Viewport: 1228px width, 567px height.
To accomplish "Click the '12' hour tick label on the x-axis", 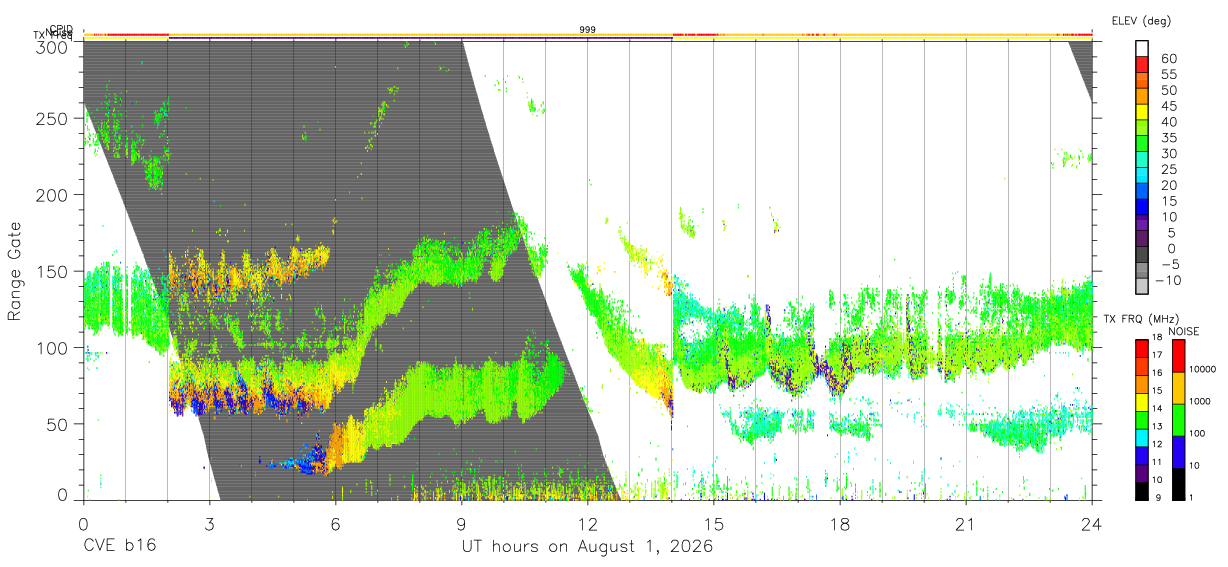I will (587, 524).
